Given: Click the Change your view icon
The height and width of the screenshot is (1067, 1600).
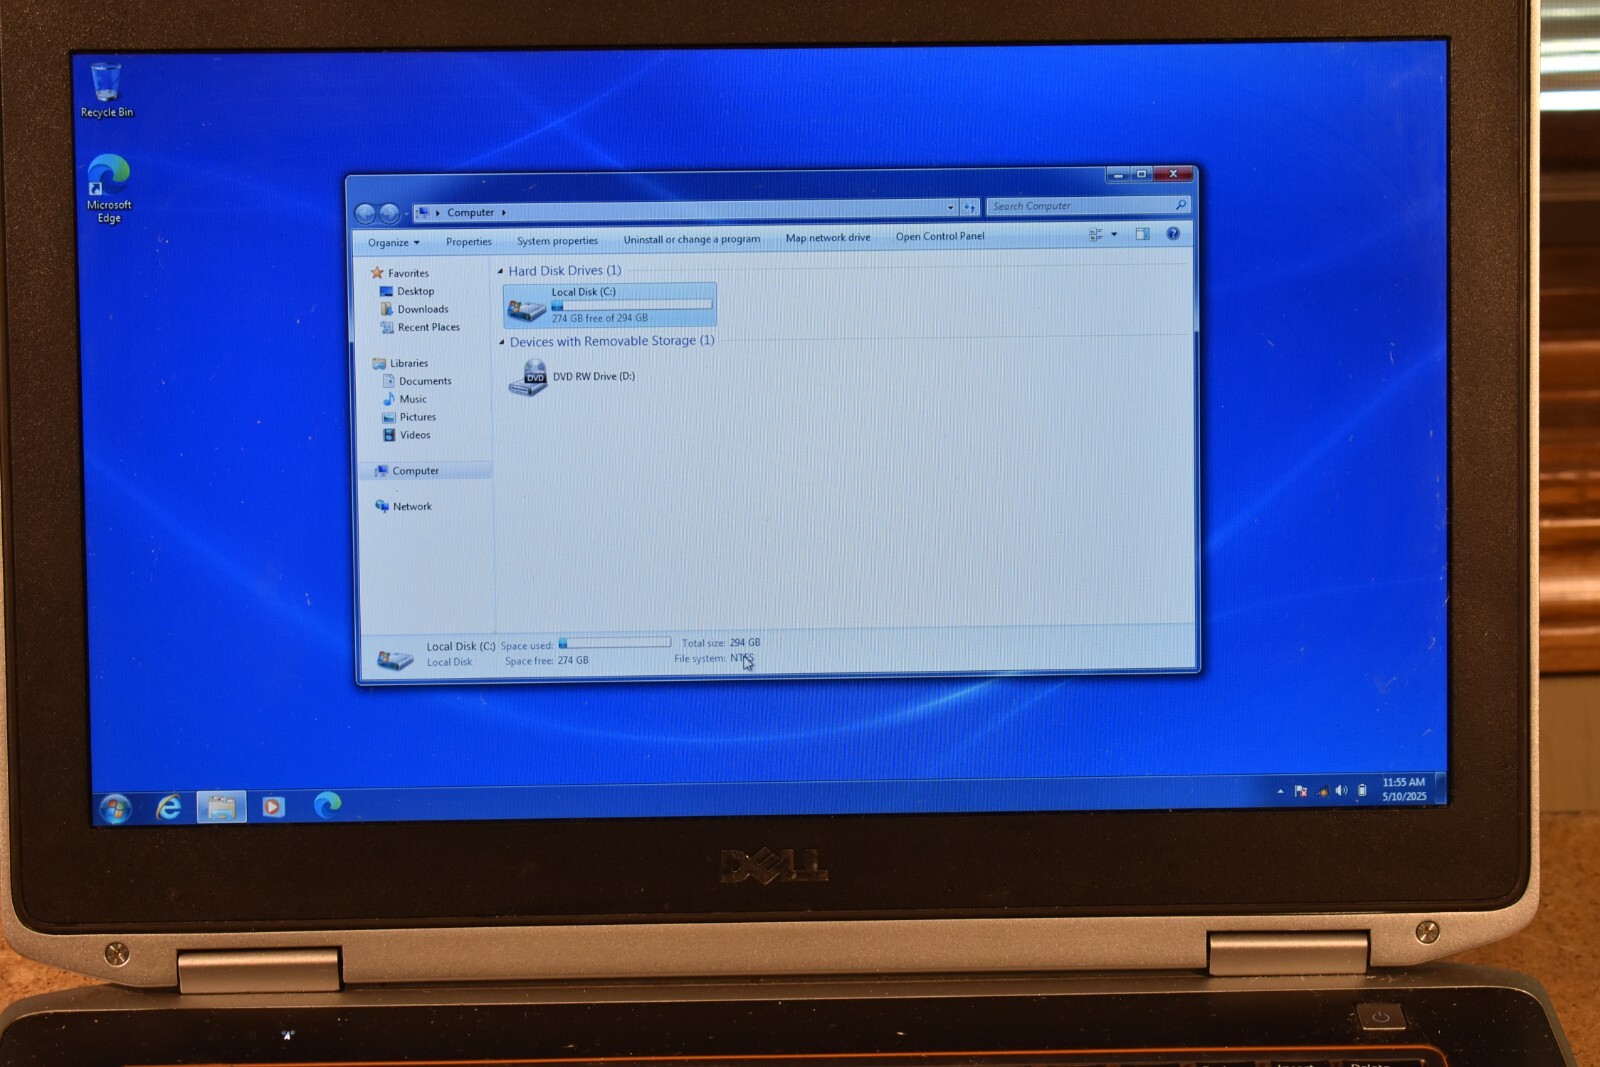Looking at the screenshot, I should click(x=1096, y=234).
